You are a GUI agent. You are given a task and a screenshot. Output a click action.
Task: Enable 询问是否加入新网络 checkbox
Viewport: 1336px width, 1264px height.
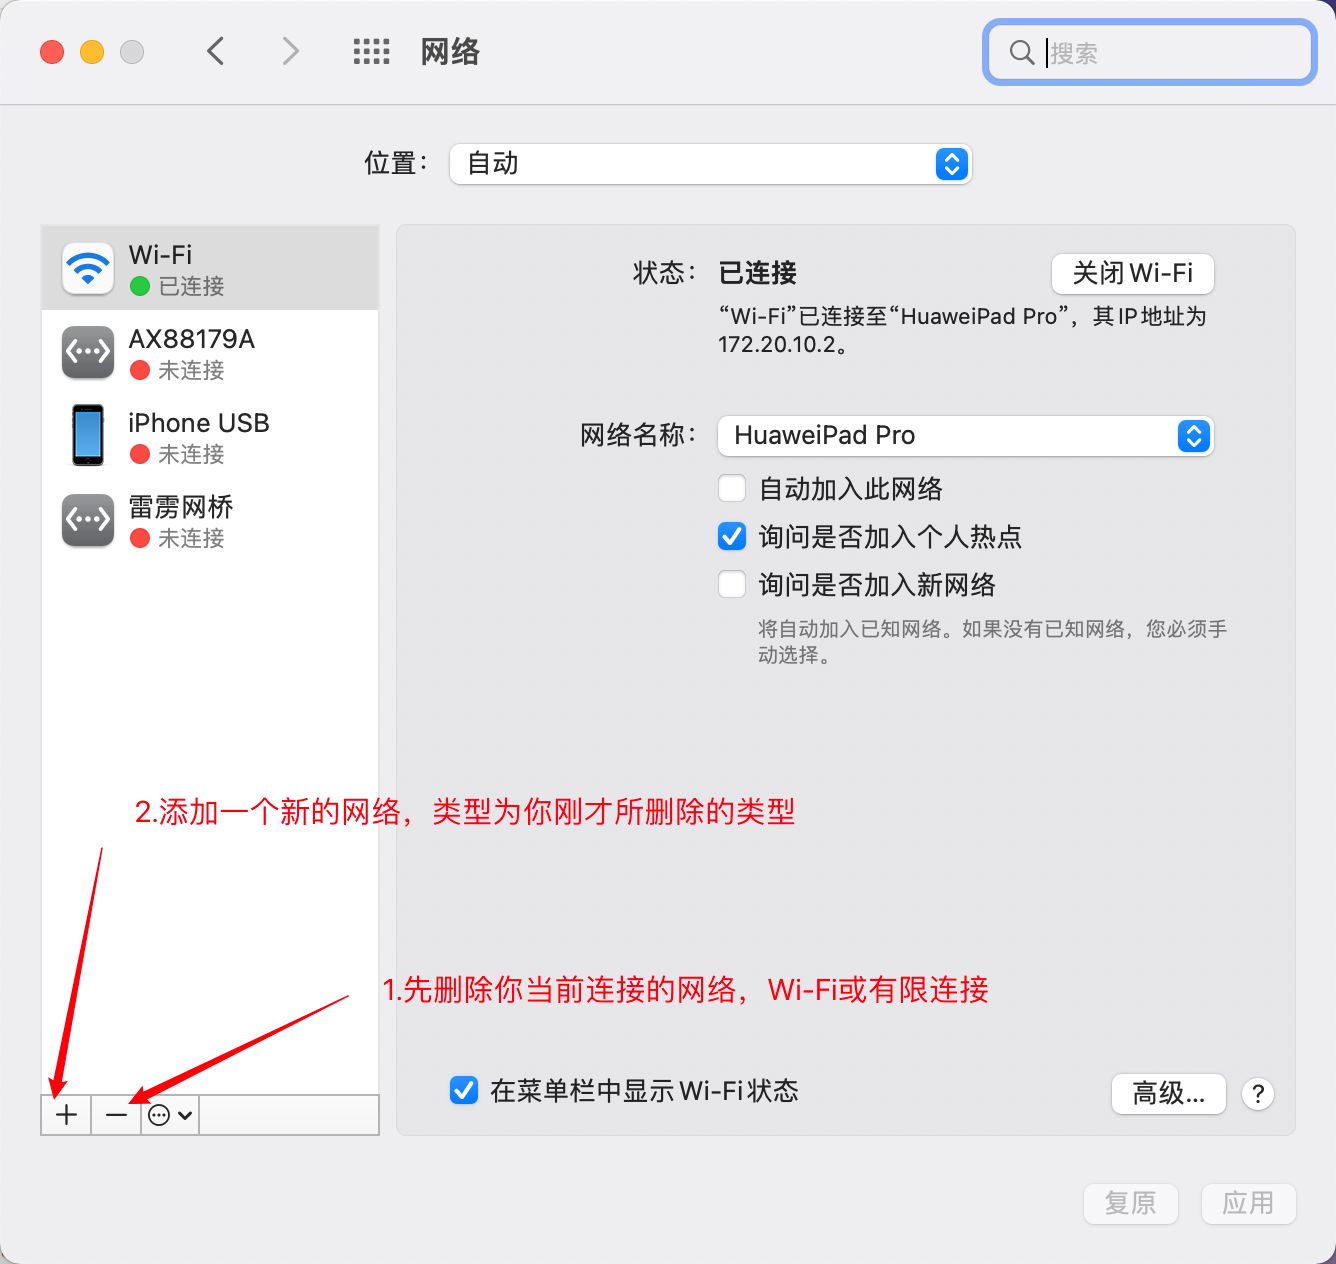732,584
